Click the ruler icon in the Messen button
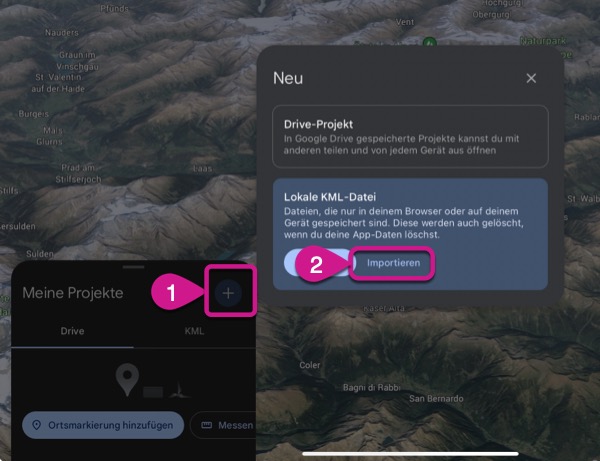Viewport: 600px width, 461px height. pos(207,425)
